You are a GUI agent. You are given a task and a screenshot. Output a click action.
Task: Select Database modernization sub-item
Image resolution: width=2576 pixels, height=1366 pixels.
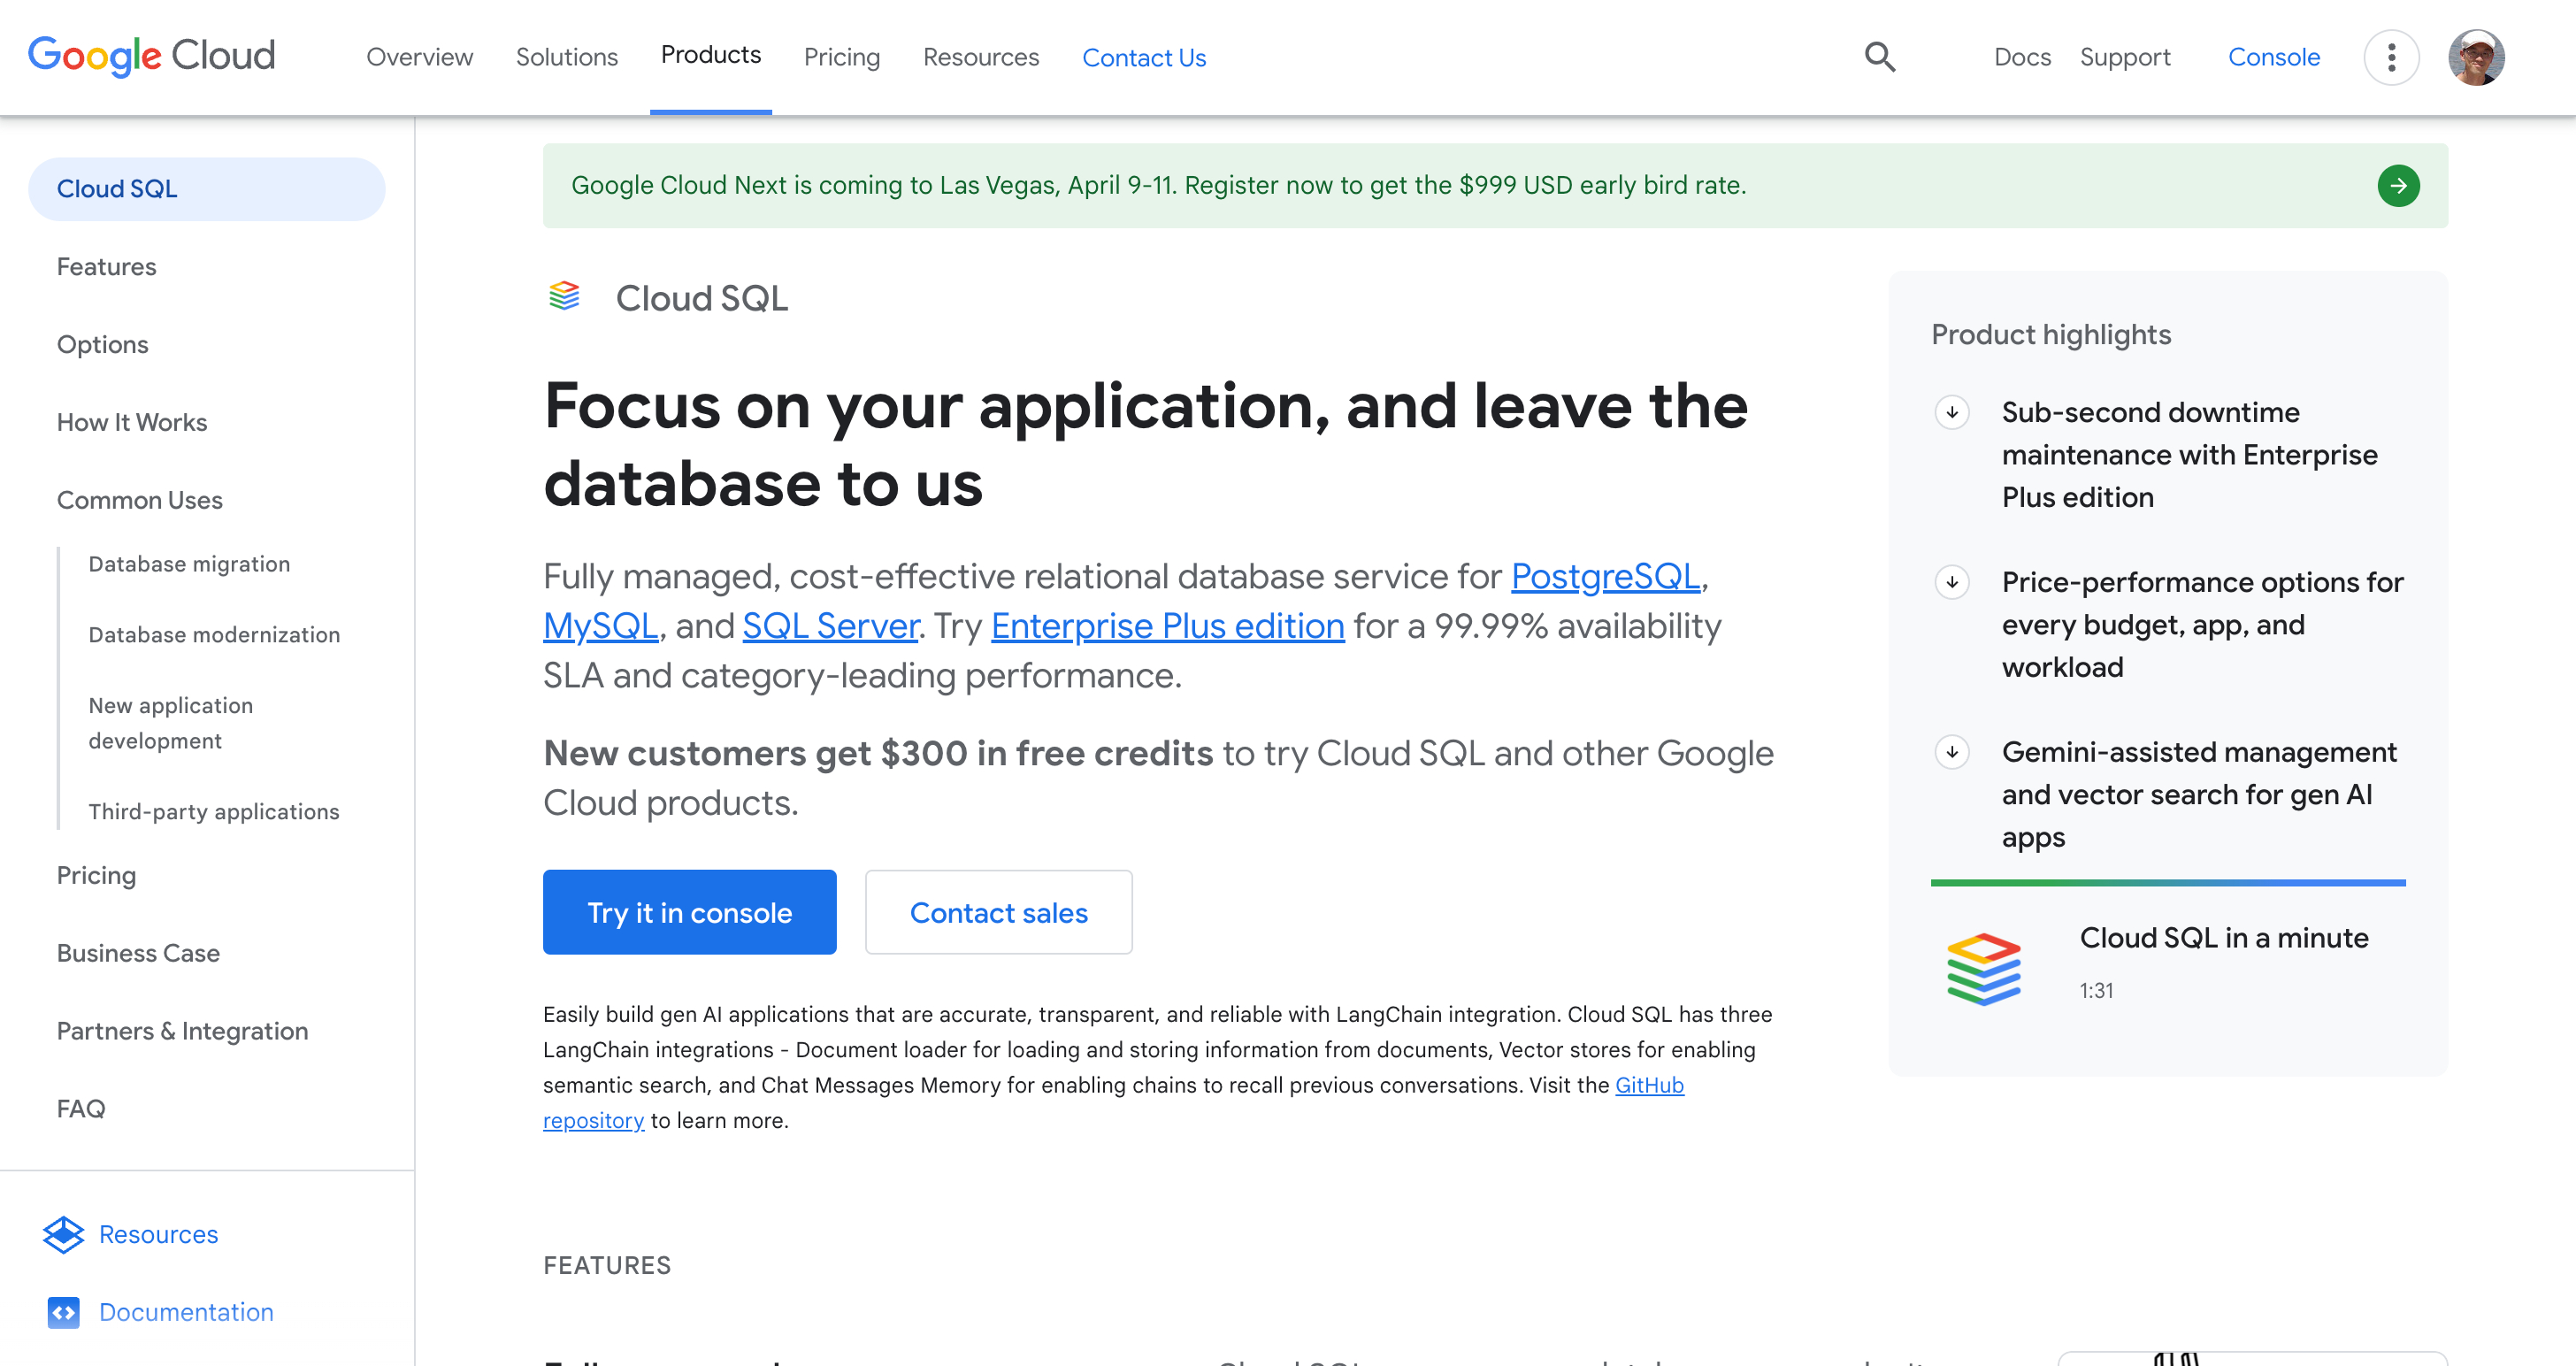pos(214,635)
